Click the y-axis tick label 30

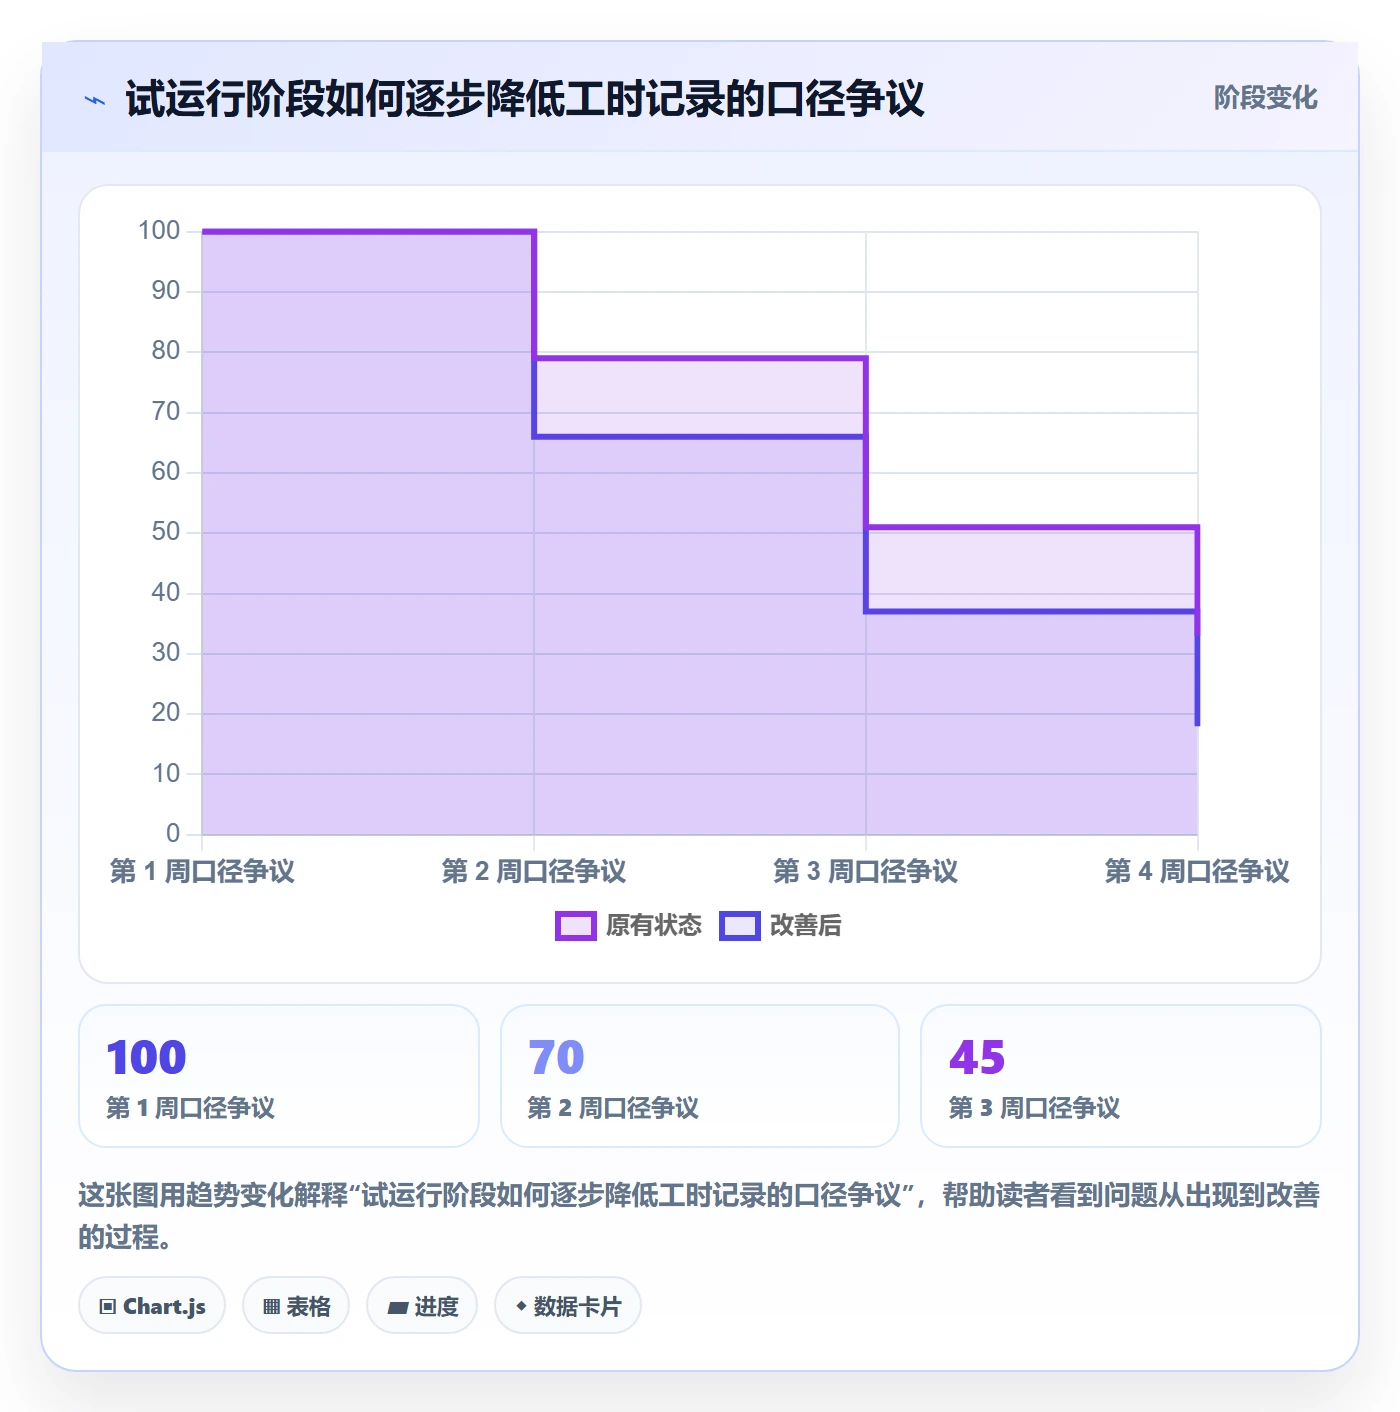pyautogui.click(x=166, y=653)
